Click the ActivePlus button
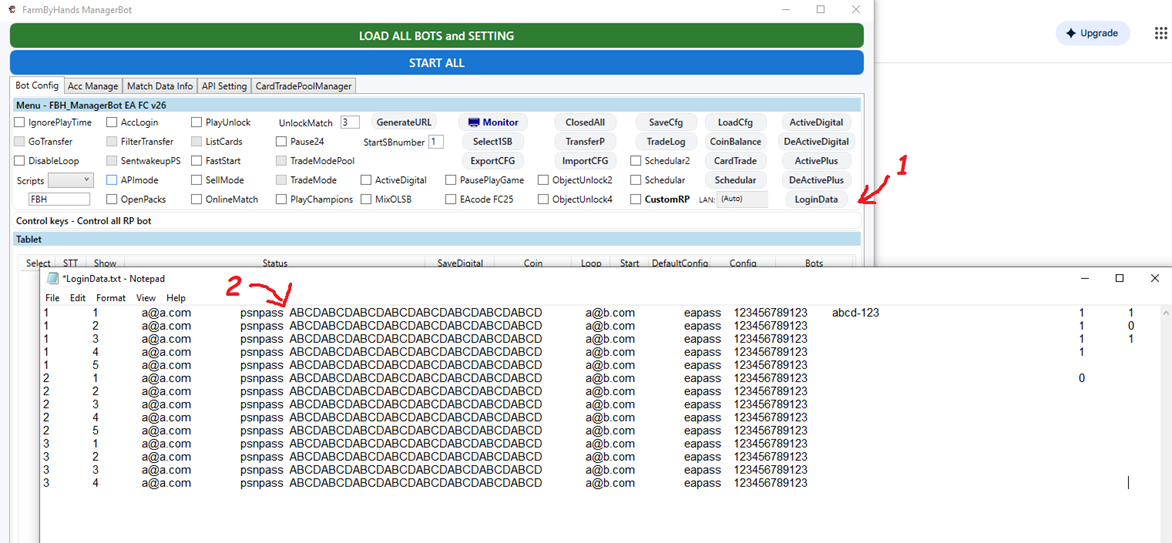1172x543 pixels. click(816, 160)
